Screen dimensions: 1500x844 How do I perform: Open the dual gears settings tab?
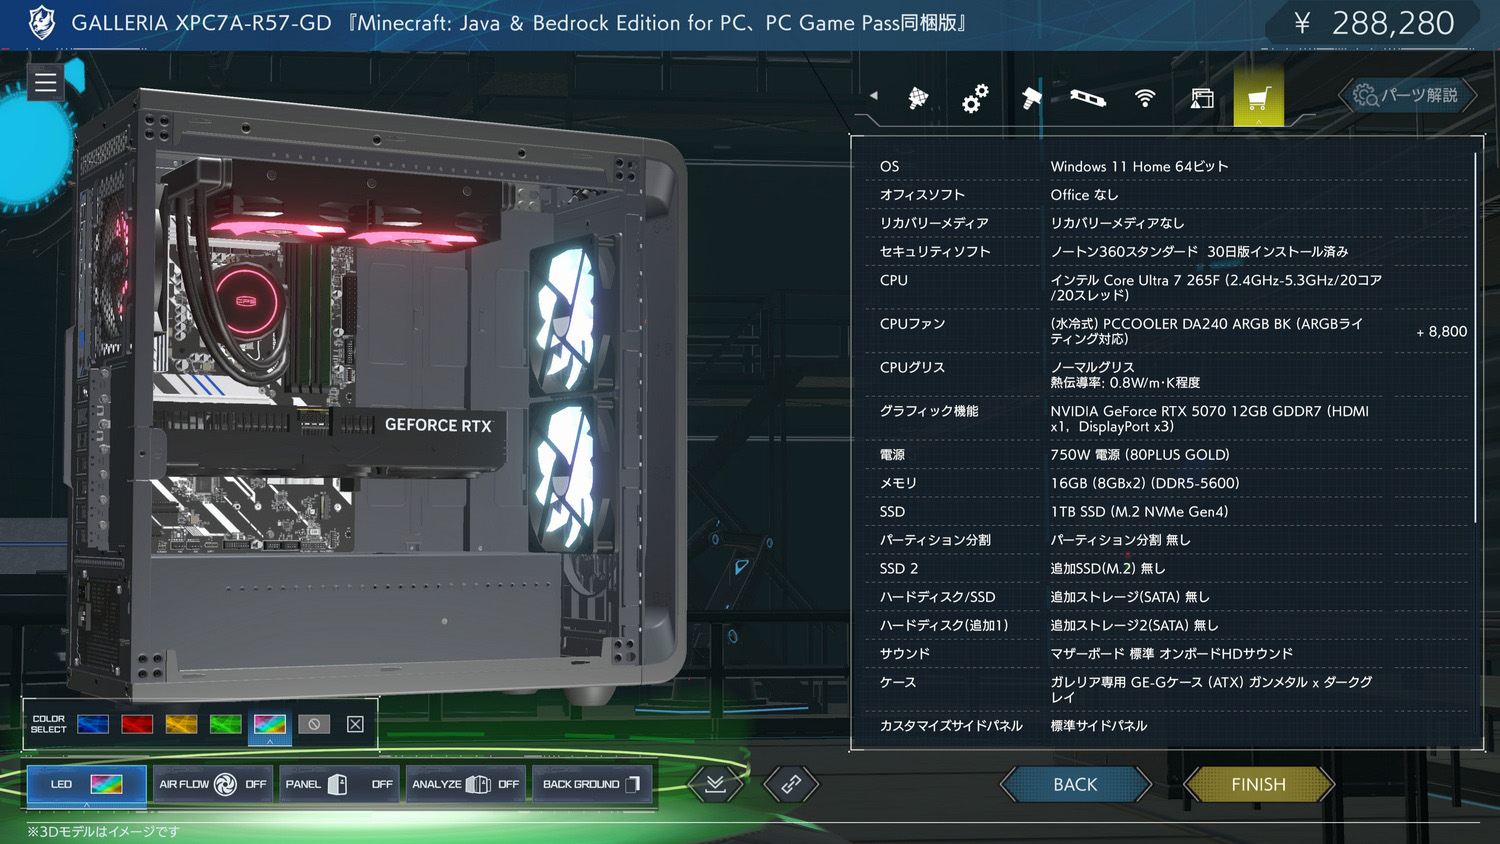(x=975, y=98)
